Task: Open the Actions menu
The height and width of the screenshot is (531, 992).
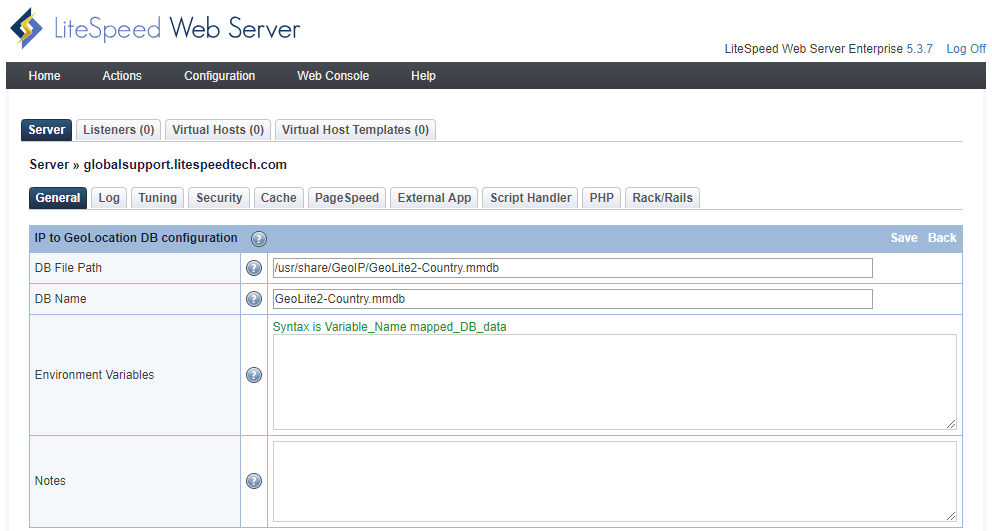Action: click(x=122, y=76)
